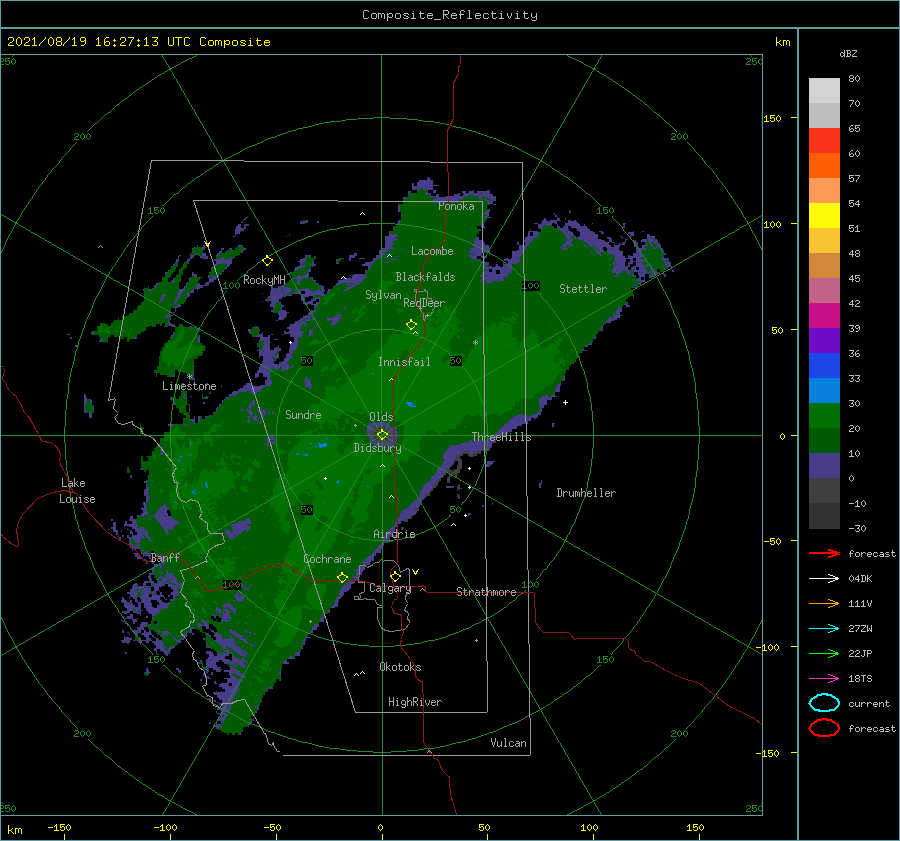Pick the yellow 51-54 dBZ swatch
900x841 pixels.
pos(824,215)
